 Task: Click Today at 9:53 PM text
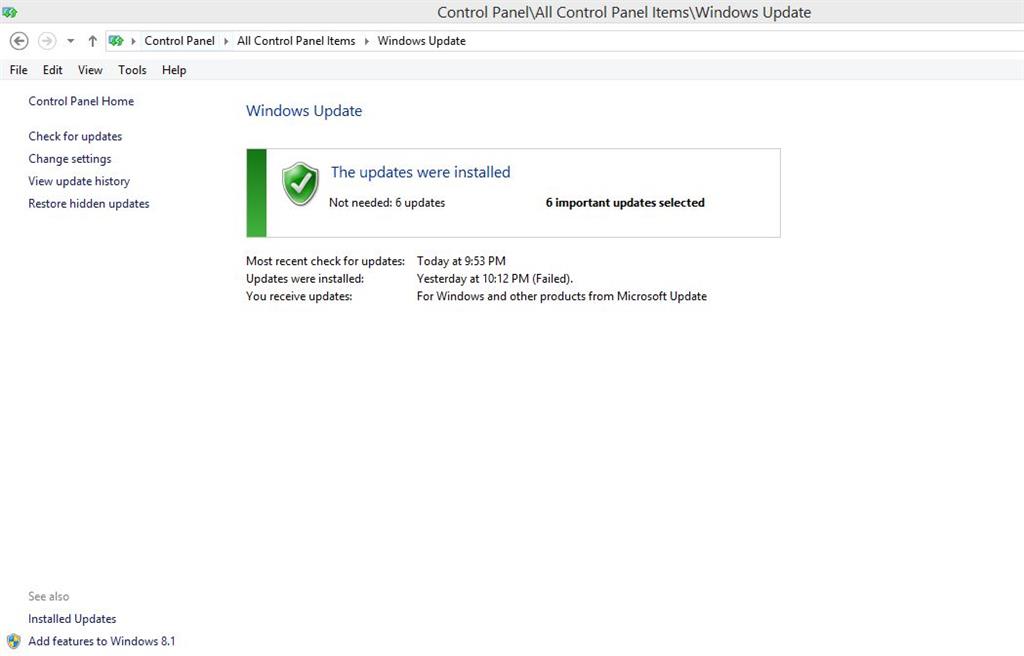click(x=461, y=261)
